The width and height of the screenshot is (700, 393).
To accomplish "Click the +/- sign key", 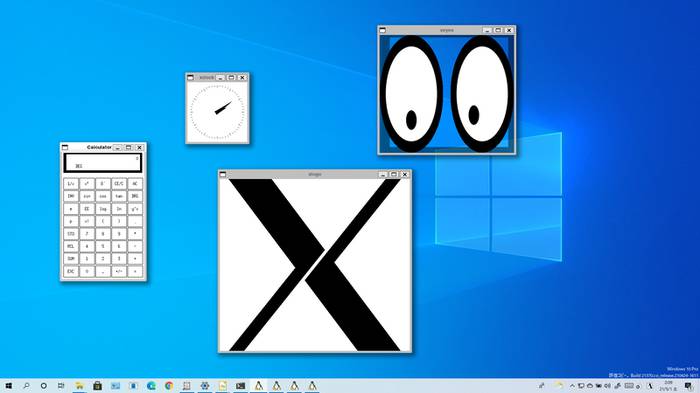I will (119, 271).
